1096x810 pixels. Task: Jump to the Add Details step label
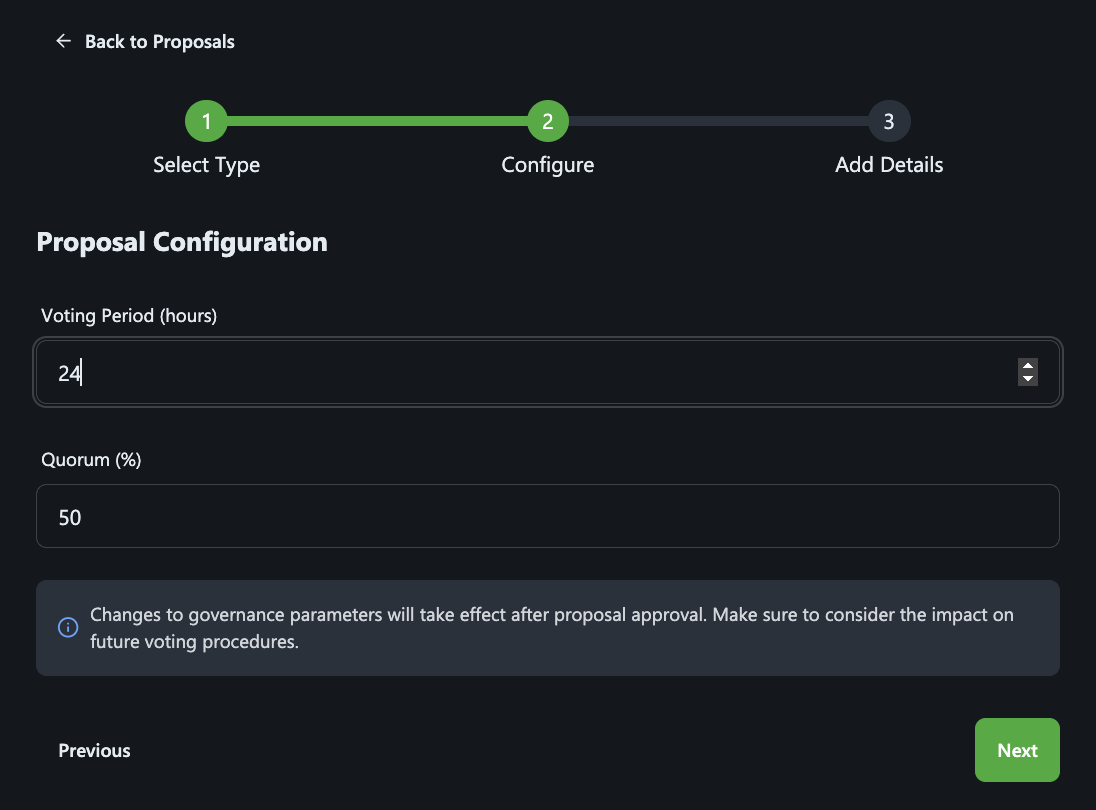click(x=889, y=165)
